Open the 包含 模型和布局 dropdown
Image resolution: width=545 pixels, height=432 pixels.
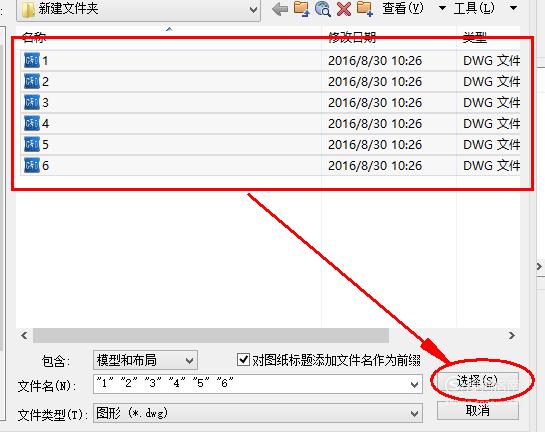click(x=145, y=360)
